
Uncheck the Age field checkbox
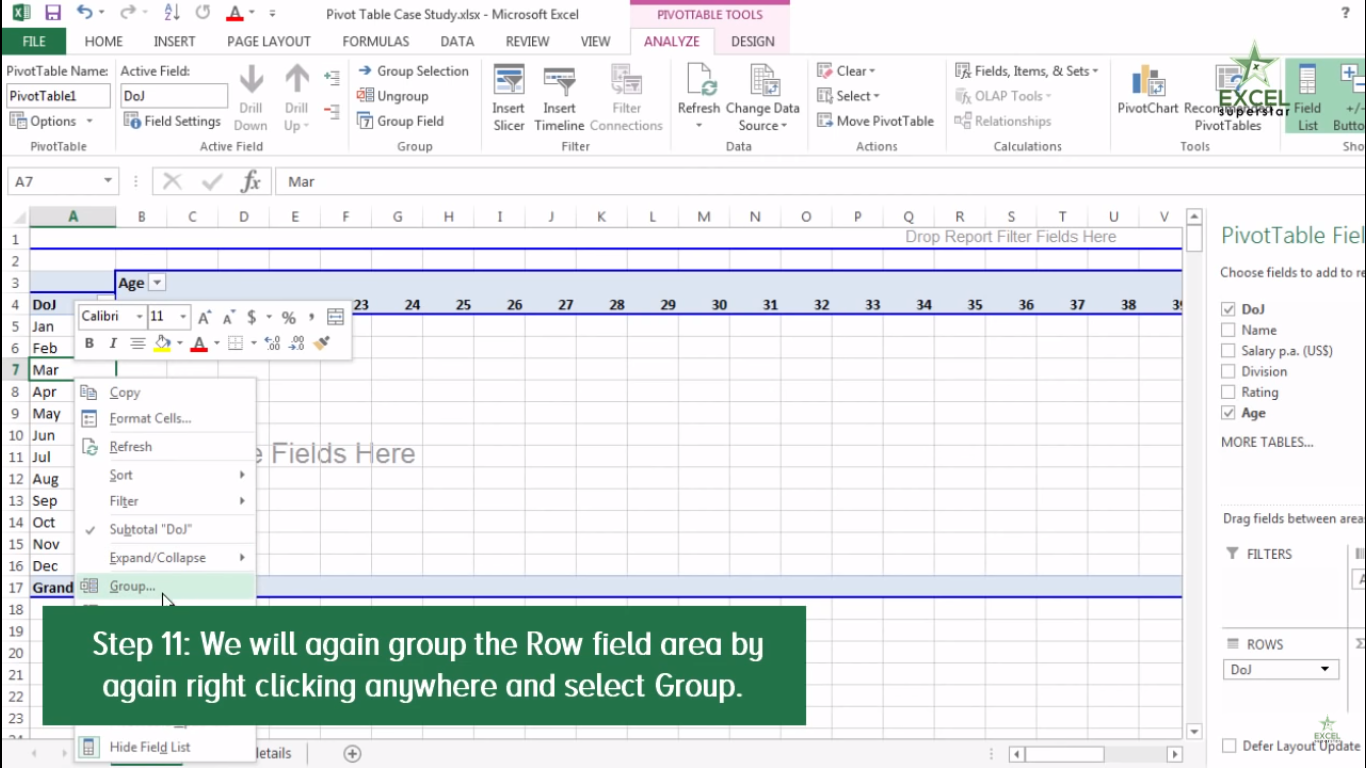(x=1228, y=413)
